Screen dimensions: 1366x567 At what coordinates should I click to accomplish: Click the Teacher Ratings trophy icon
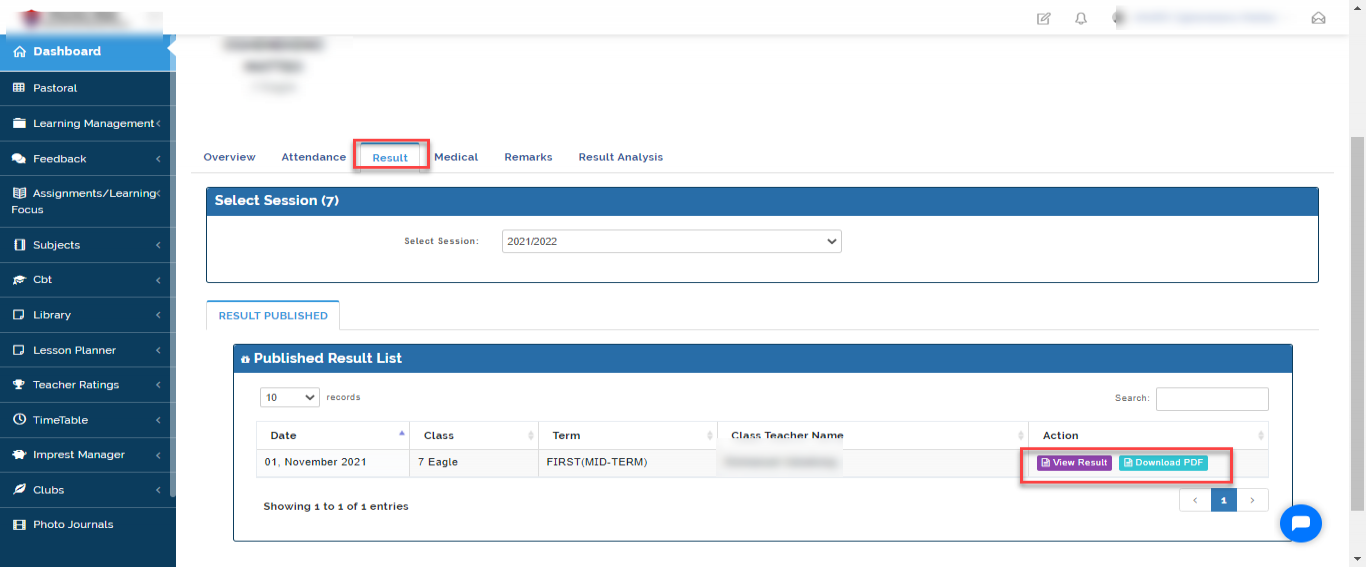click(x=19, y=385)
